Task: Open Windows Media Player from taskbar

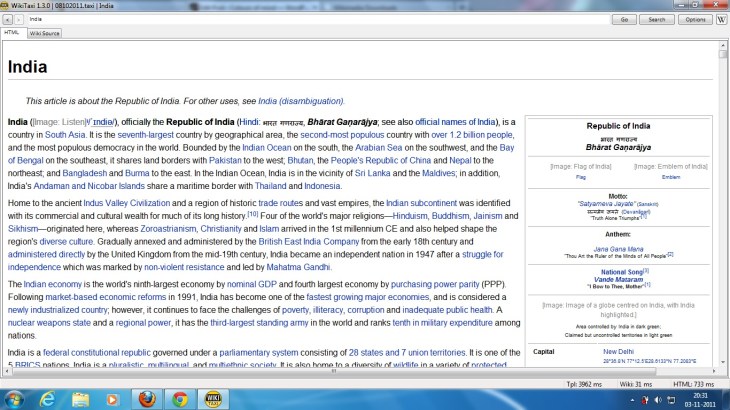Action: 113,399
